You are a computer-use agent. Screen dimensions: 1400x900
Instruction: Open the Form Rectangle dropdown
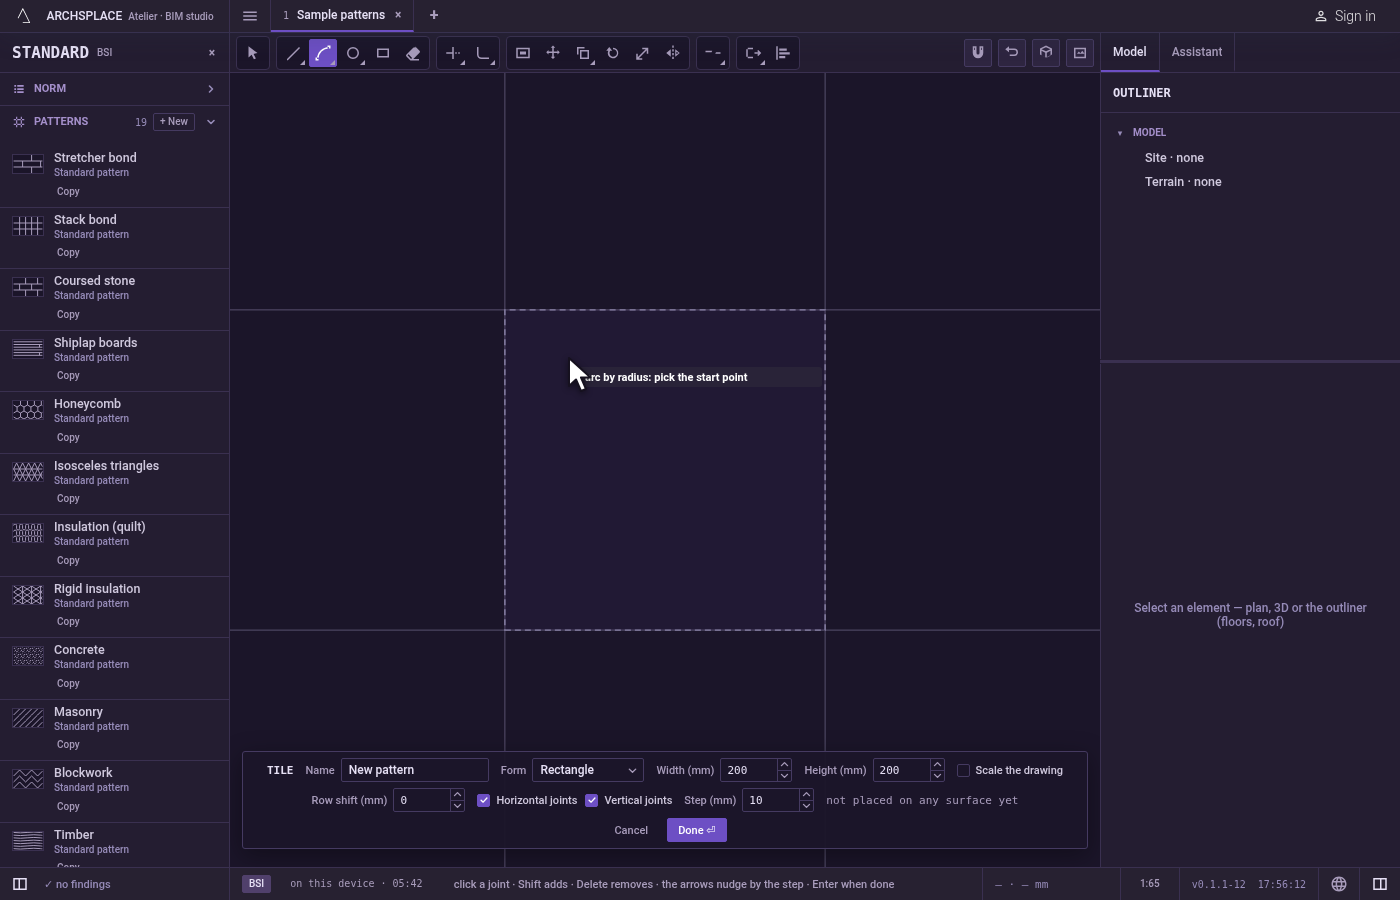point(588,770)
